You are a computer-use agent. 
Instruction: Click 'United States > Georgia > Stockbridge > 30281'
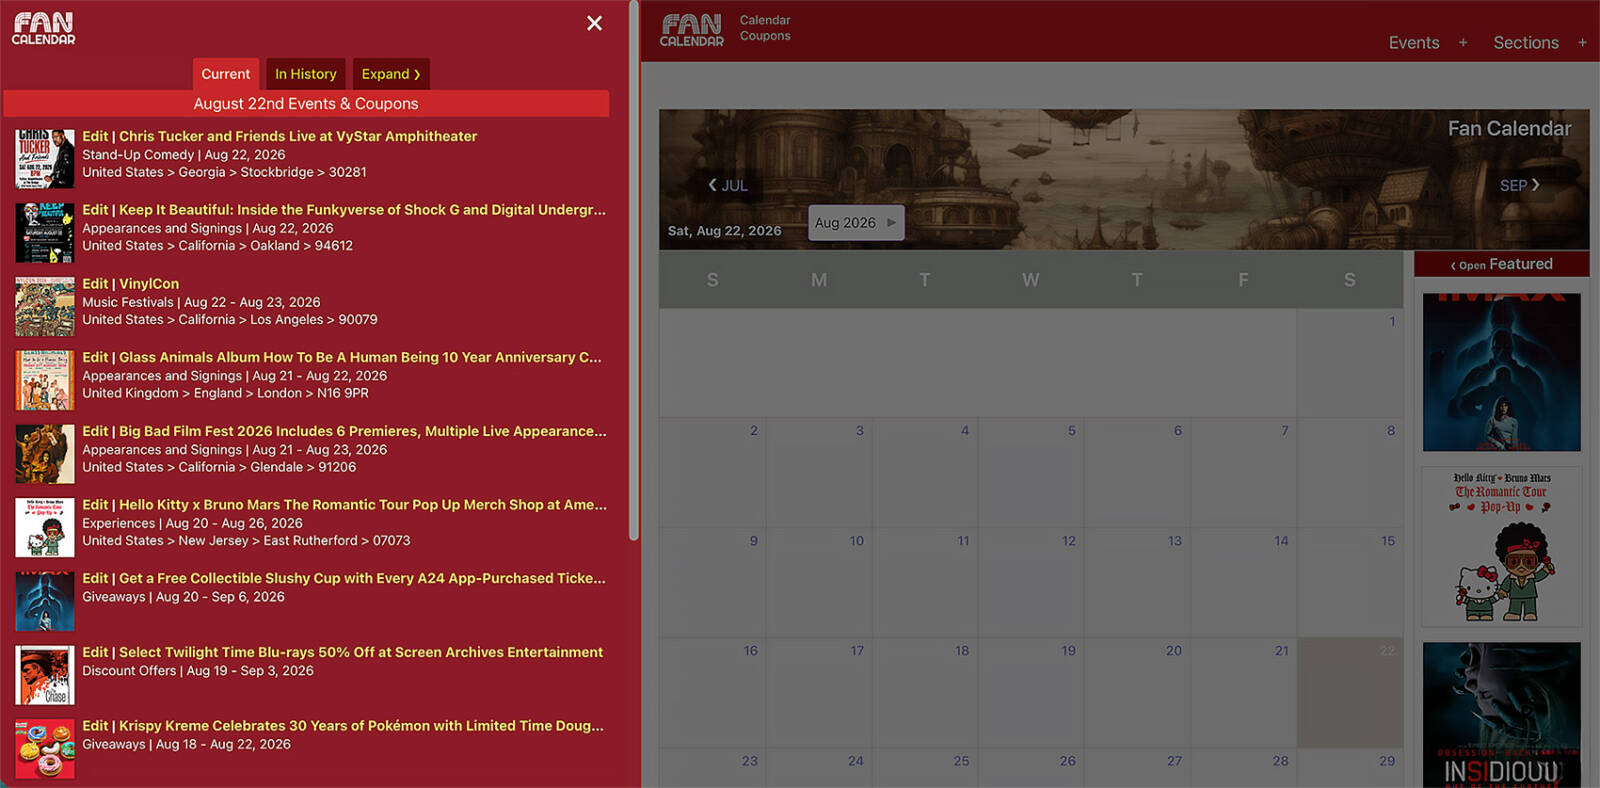pos(224,172)
